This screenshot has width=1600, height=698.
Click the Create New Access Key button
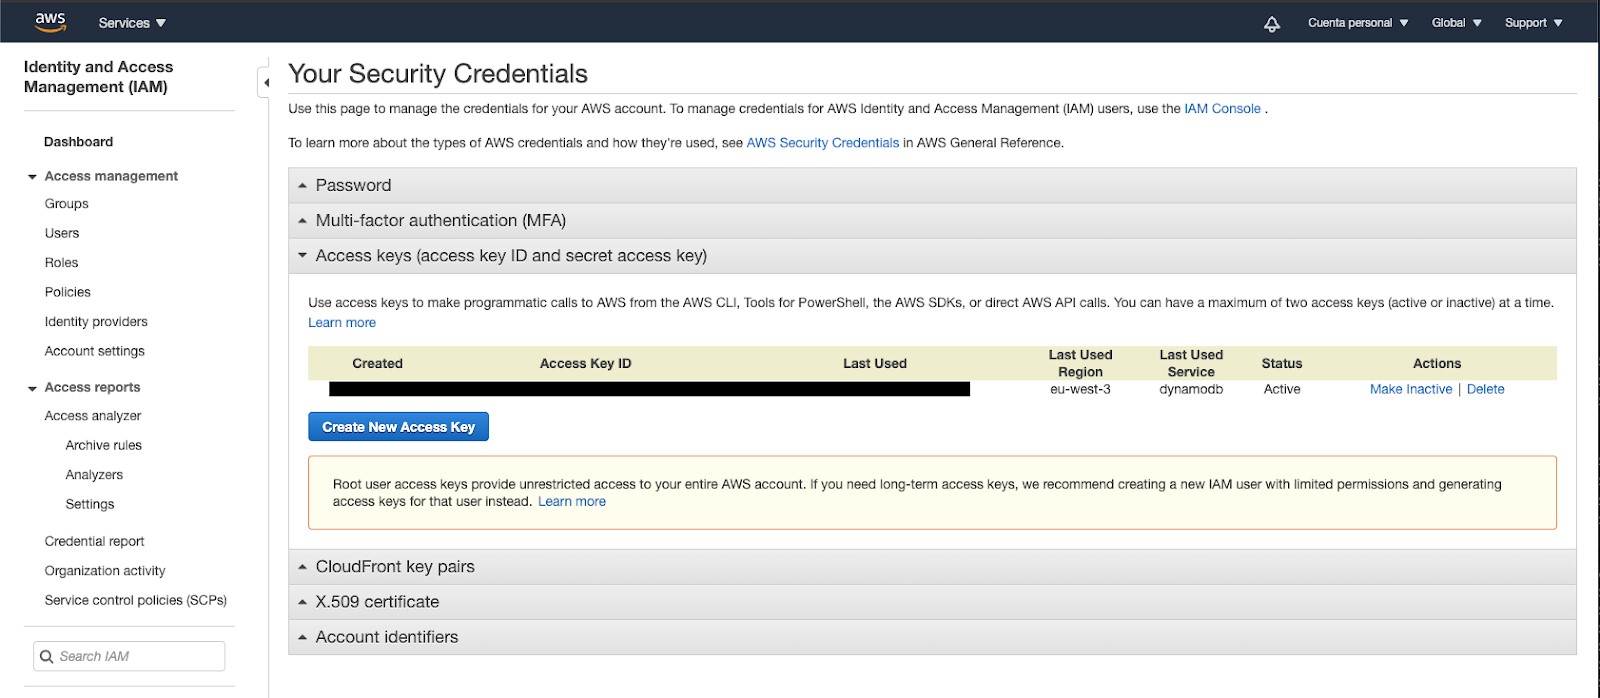[x=398, y=427]
